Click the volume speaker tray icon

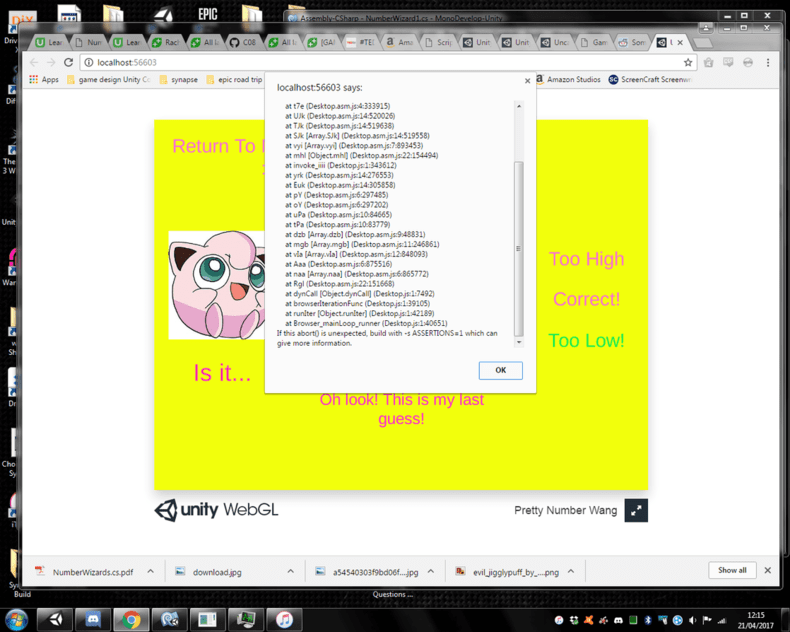tap(693, 620)
